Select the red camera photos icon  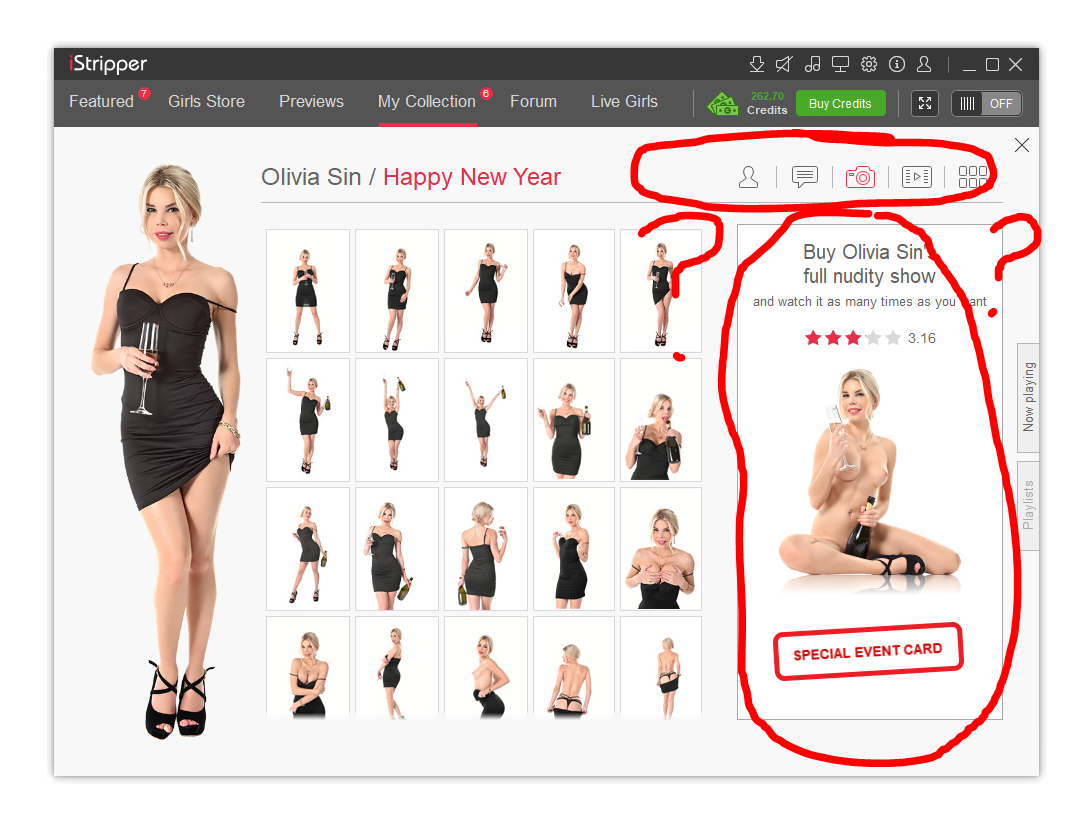(860, 177)
